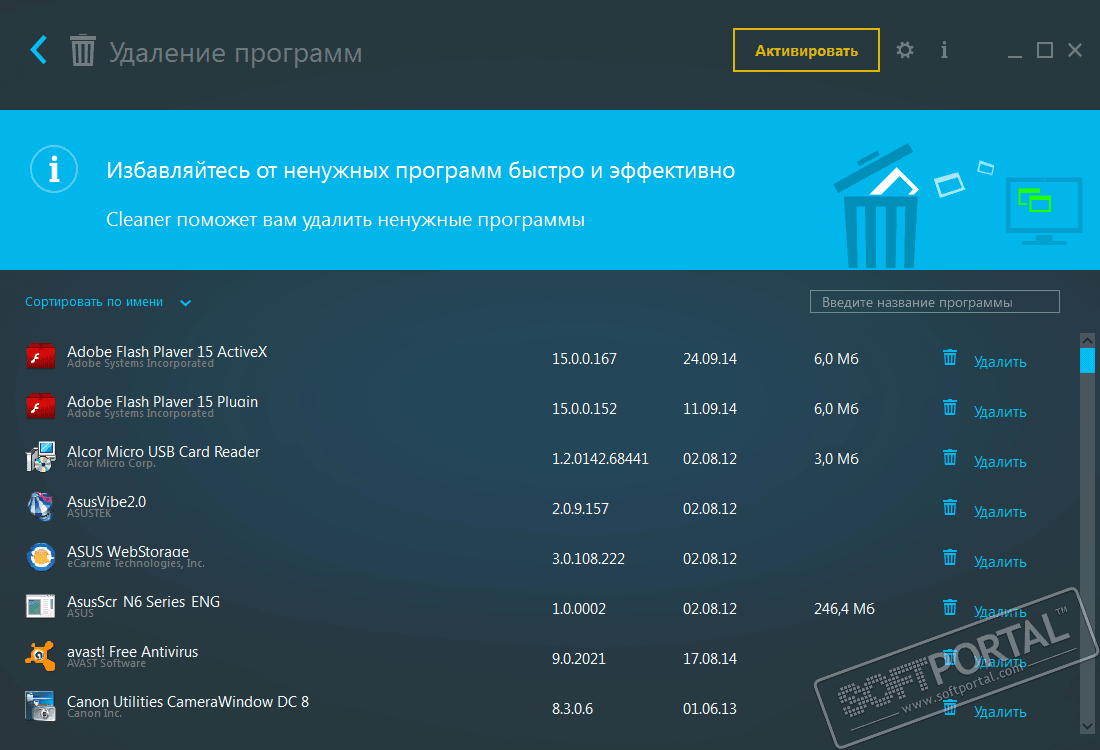The height and width of the screenshot is (750, 1100).
Task: Select Alcor Micro USB Card Reader name
Action: [x=163, y=452]
